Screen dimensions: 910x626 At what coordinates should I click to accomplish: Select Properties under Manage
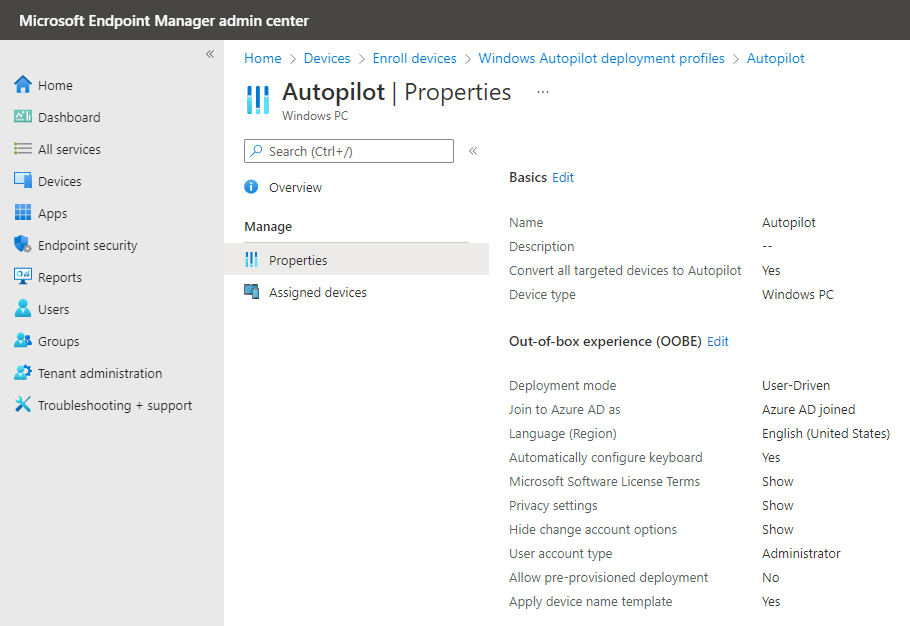pyautogui.click(x=298, y=260)
